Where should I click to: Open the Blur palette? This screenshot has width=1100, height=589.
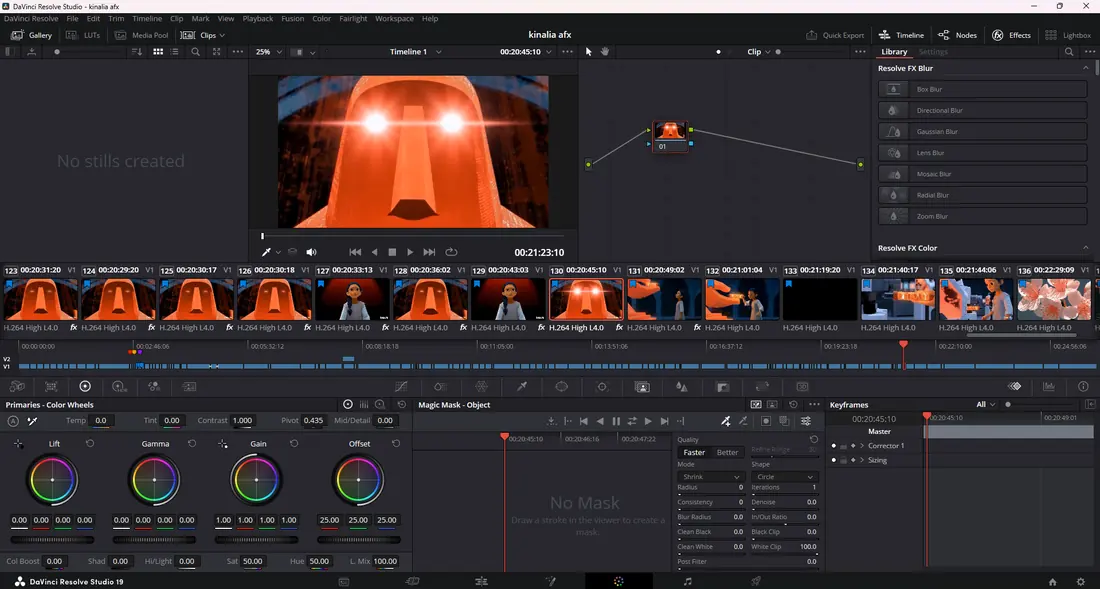tap(682, 386)
